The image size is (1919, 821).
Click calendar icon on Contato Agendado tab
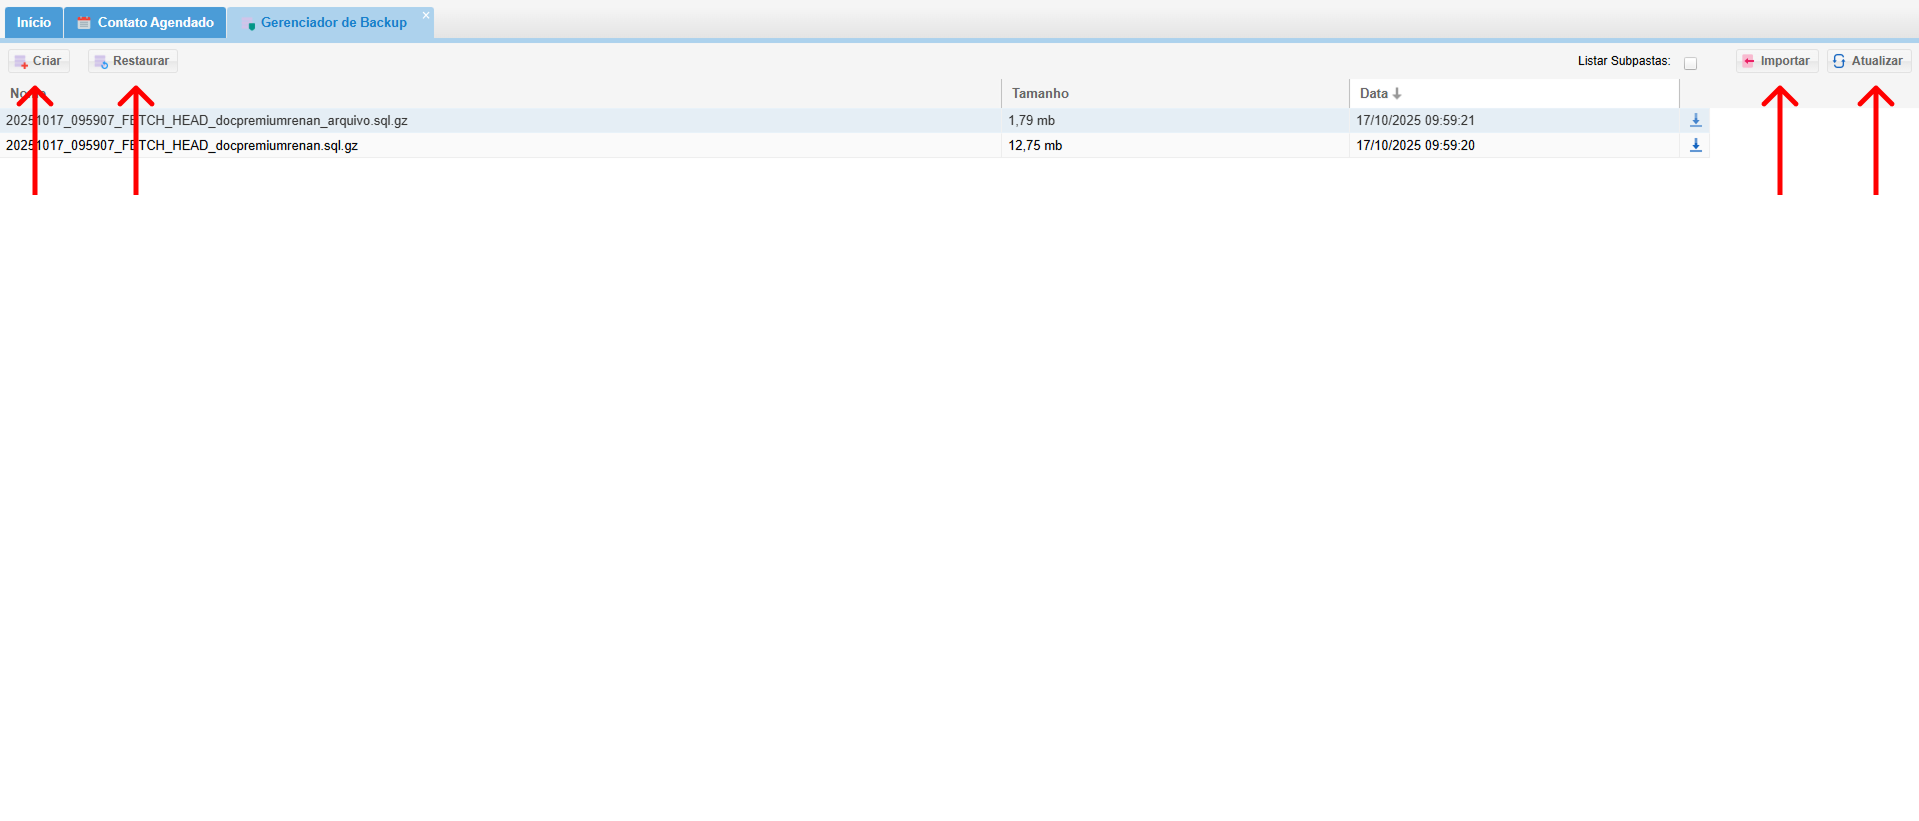84,23
